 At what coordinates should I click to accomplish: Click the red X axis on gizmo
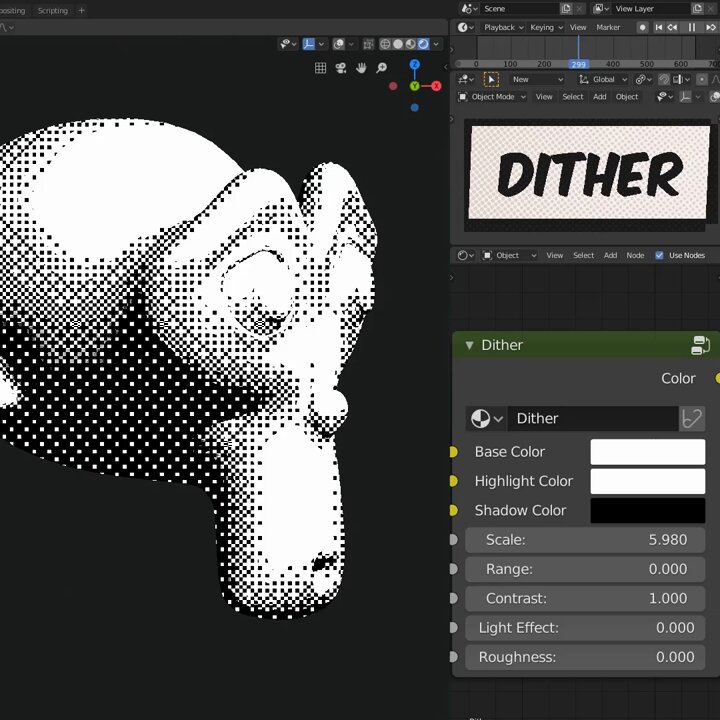tap(436, 86)
